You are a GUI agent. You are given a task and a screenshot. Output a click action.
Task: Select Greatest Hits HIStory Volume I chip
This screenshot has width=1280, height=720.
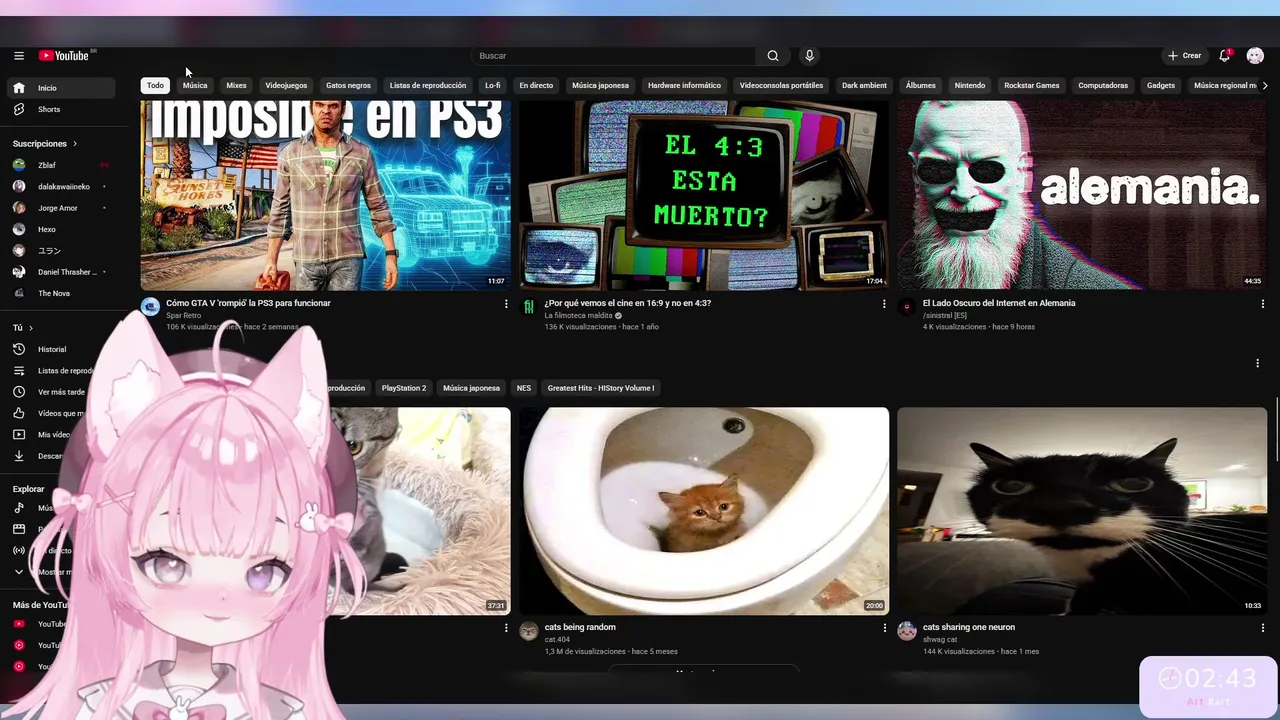601,388
